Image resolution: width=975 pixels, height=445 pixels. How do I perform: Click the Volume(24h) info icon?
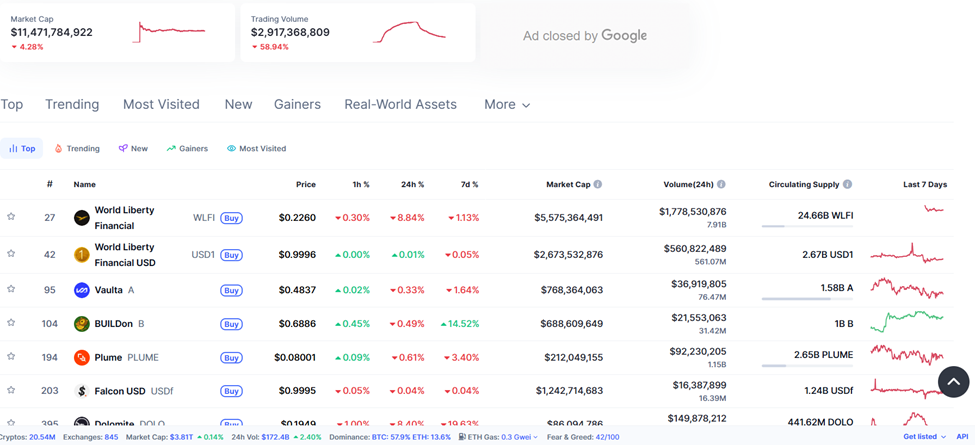(721, 185)
